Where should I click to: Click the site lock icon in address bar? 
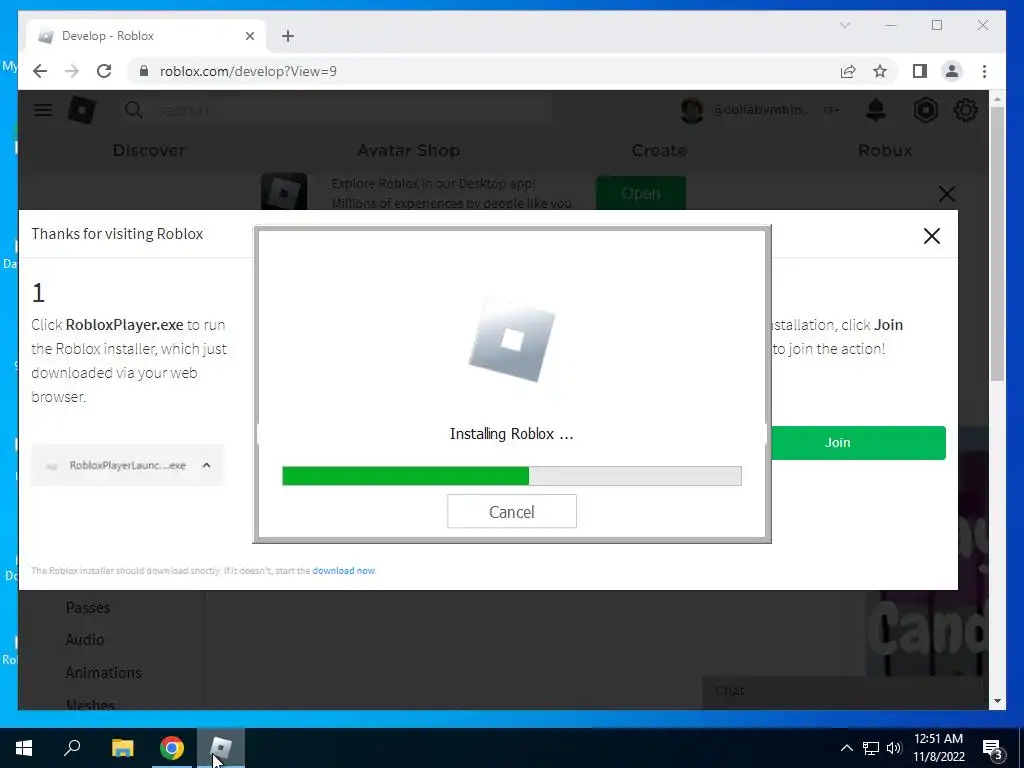pyautogui.click(x=144, y=71)
